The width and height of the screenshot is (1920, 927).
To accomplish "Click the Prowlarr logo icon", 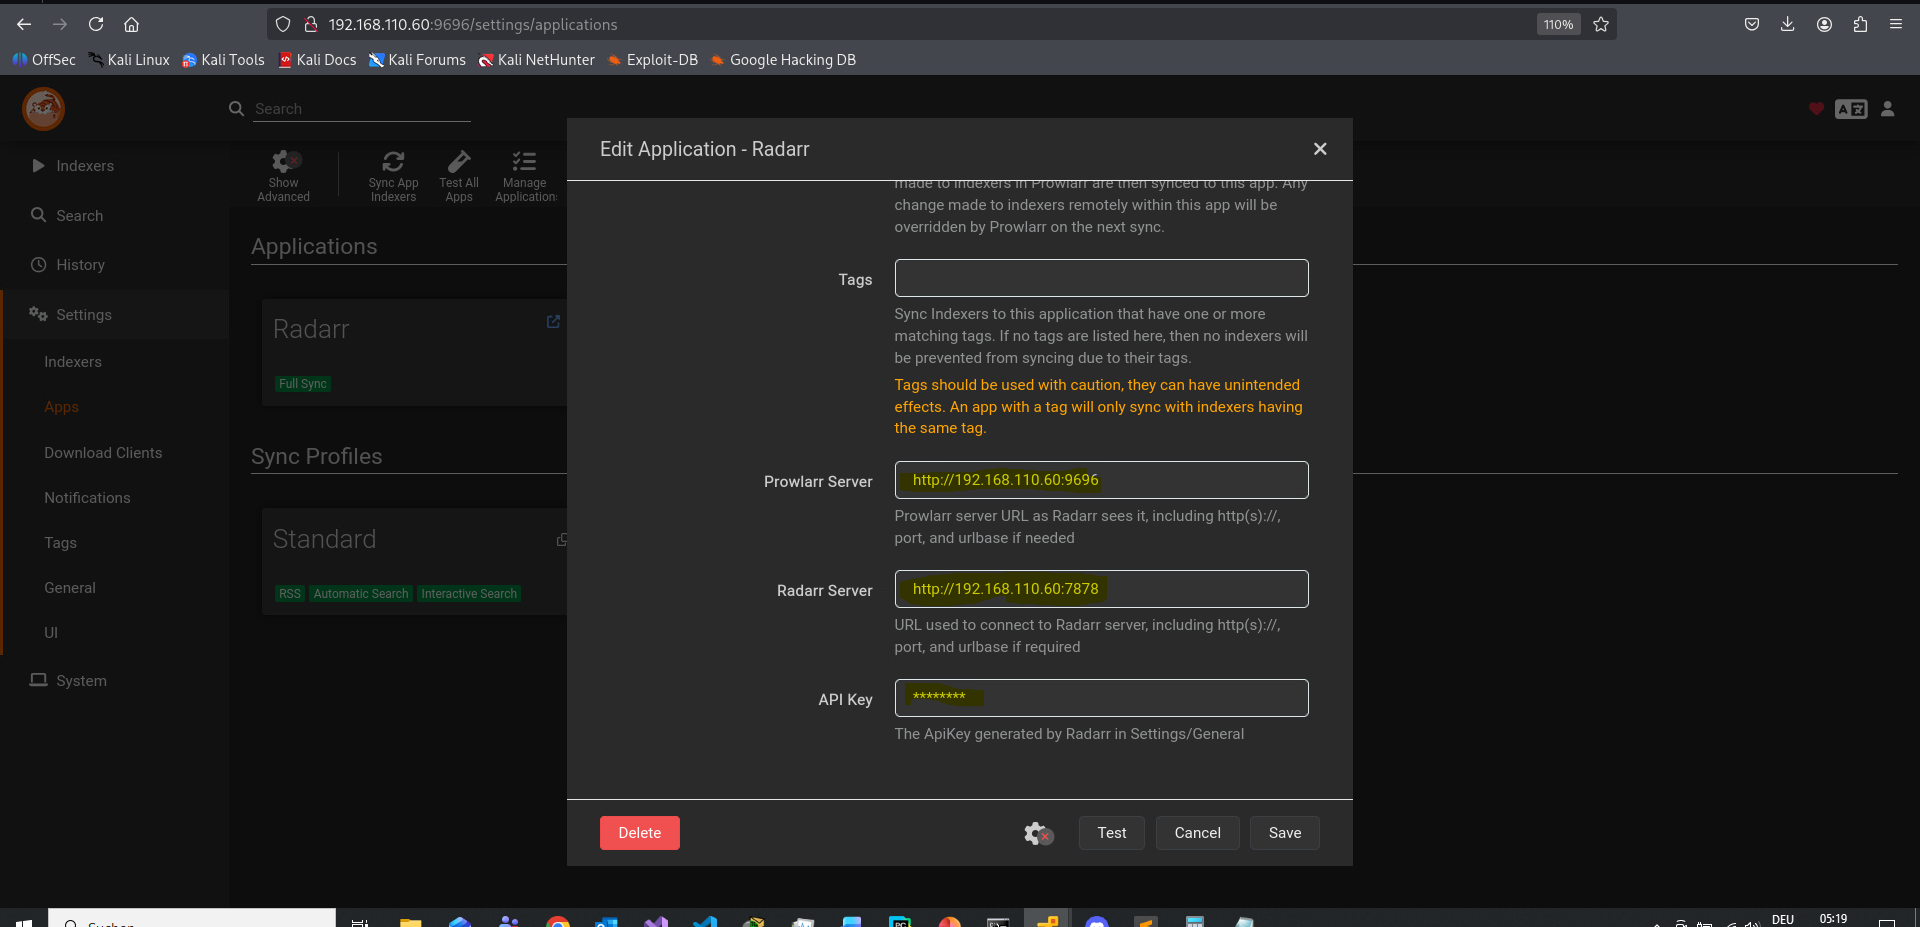I will coord(44,109).
